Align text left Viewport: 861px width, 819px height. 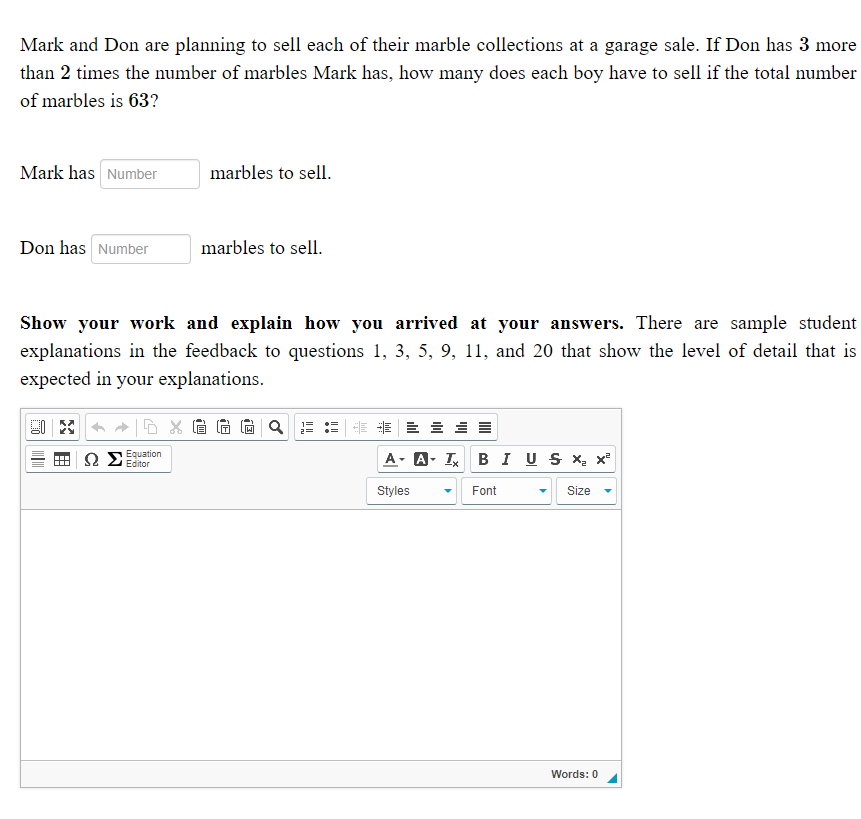[413, 427]
